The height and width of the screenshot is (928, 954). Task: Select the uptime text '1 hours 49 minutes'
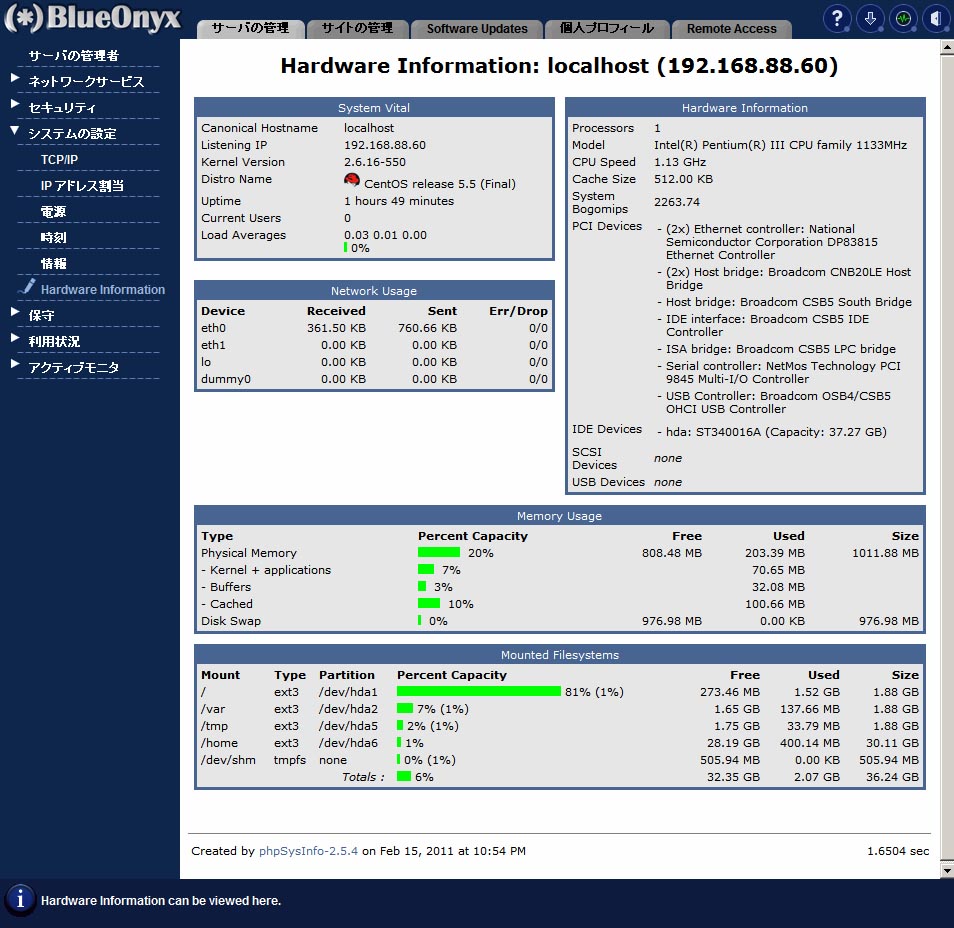(x=399, y=201)
